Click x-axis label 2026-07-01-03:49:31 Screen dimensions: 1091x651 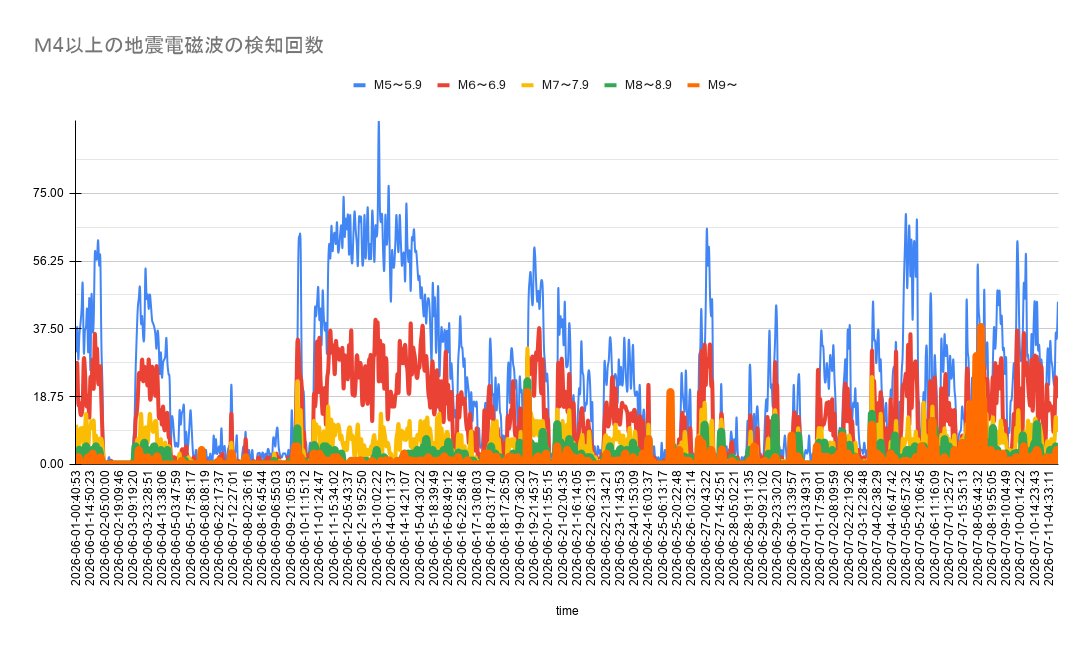click(804, 528)
